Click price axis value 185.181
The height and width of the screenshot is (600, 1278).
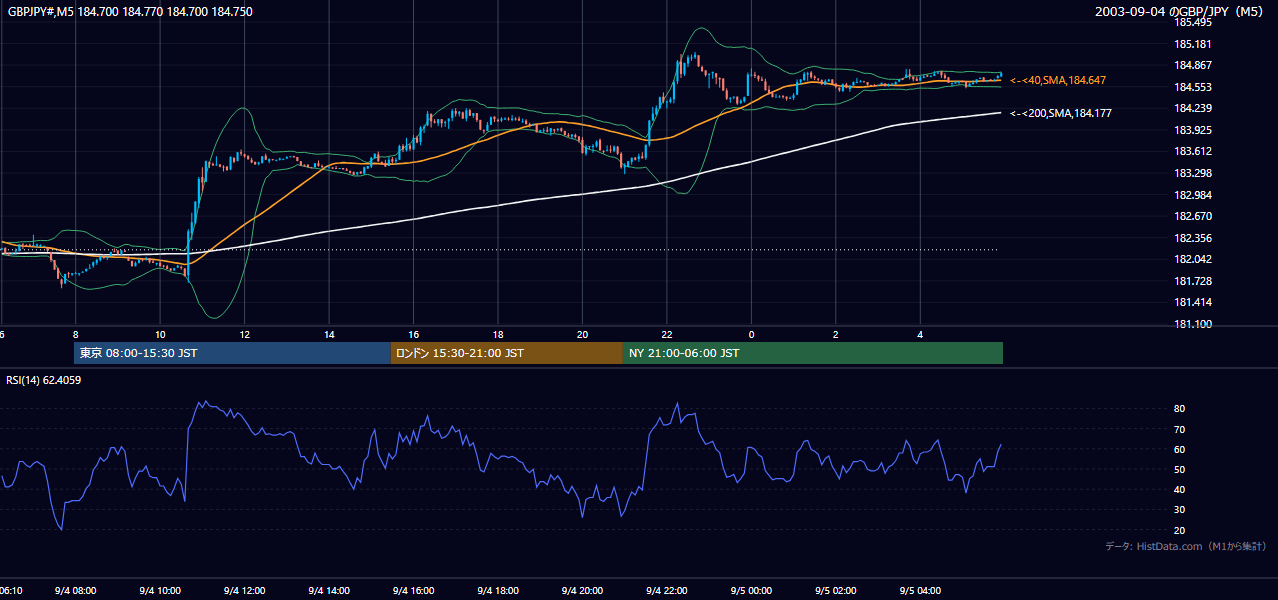1191,44
